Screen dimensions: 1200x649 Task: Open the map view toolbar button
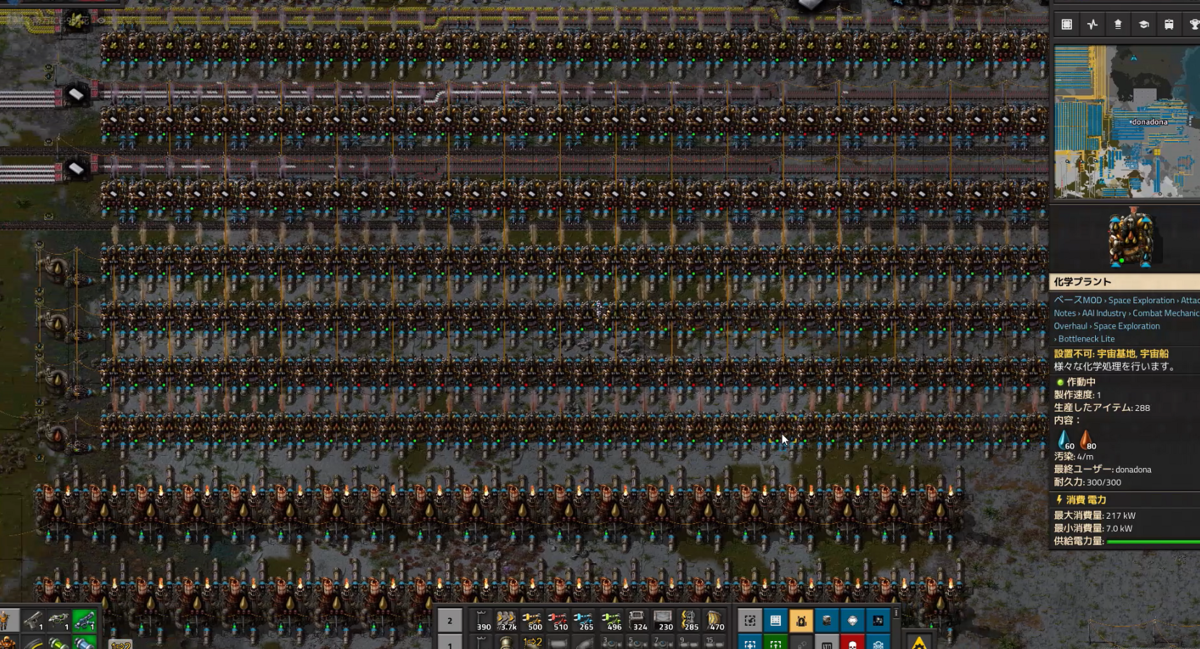pyautogui.click(x=1067, y=24)
